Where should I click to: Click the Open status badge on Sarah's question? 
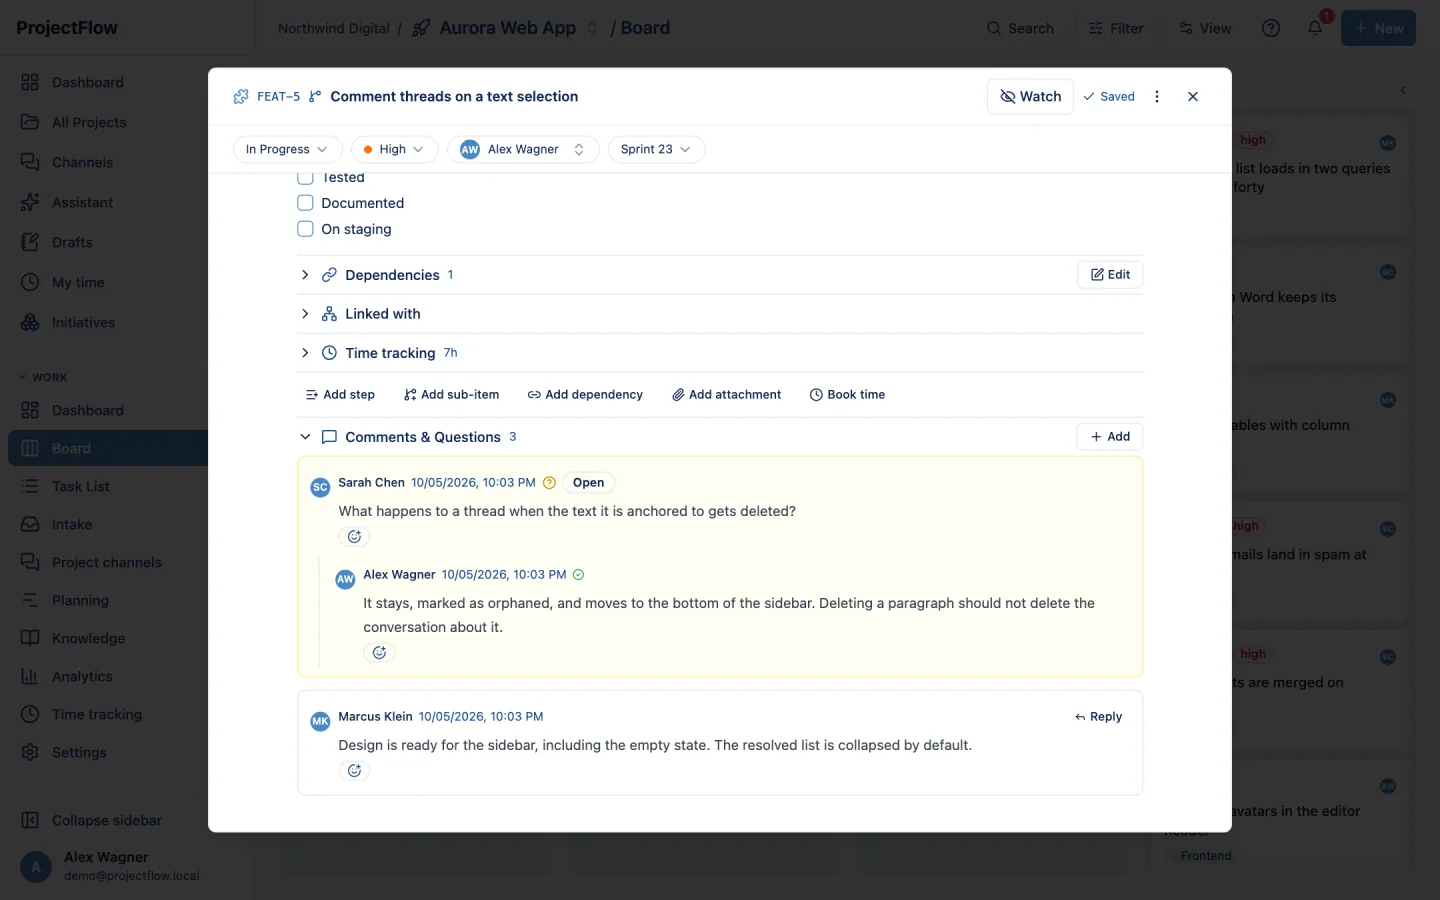tap(588, 483)
